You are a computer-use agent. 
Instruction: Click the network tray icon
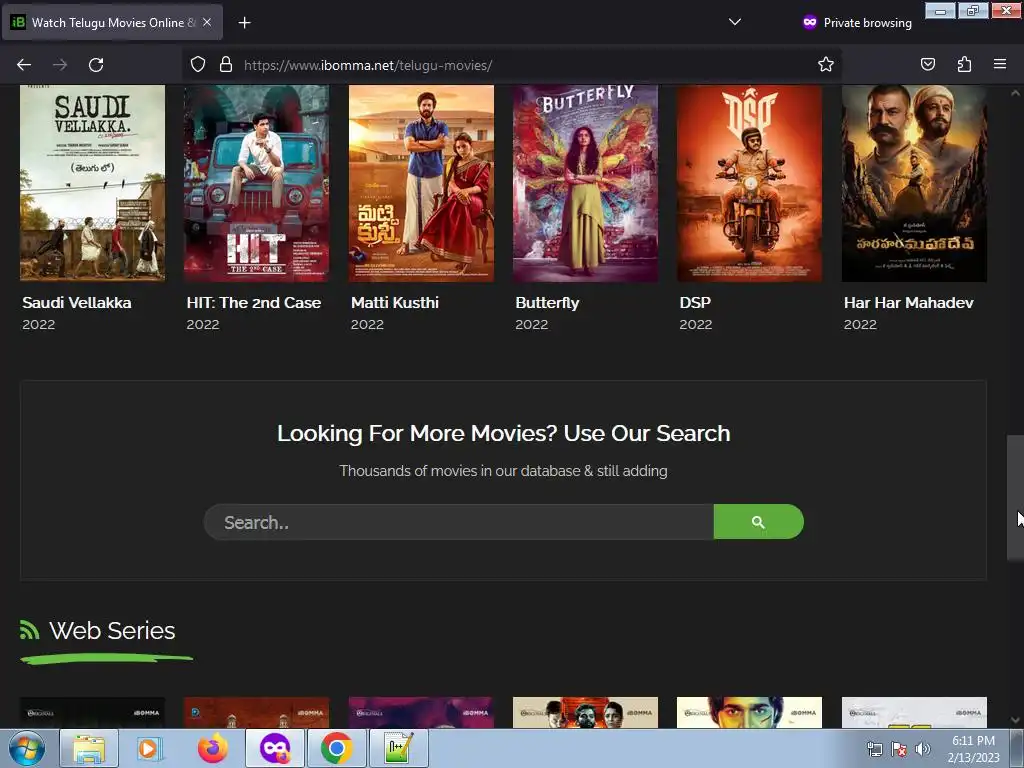pyautogui.click(x=874, y=749)
